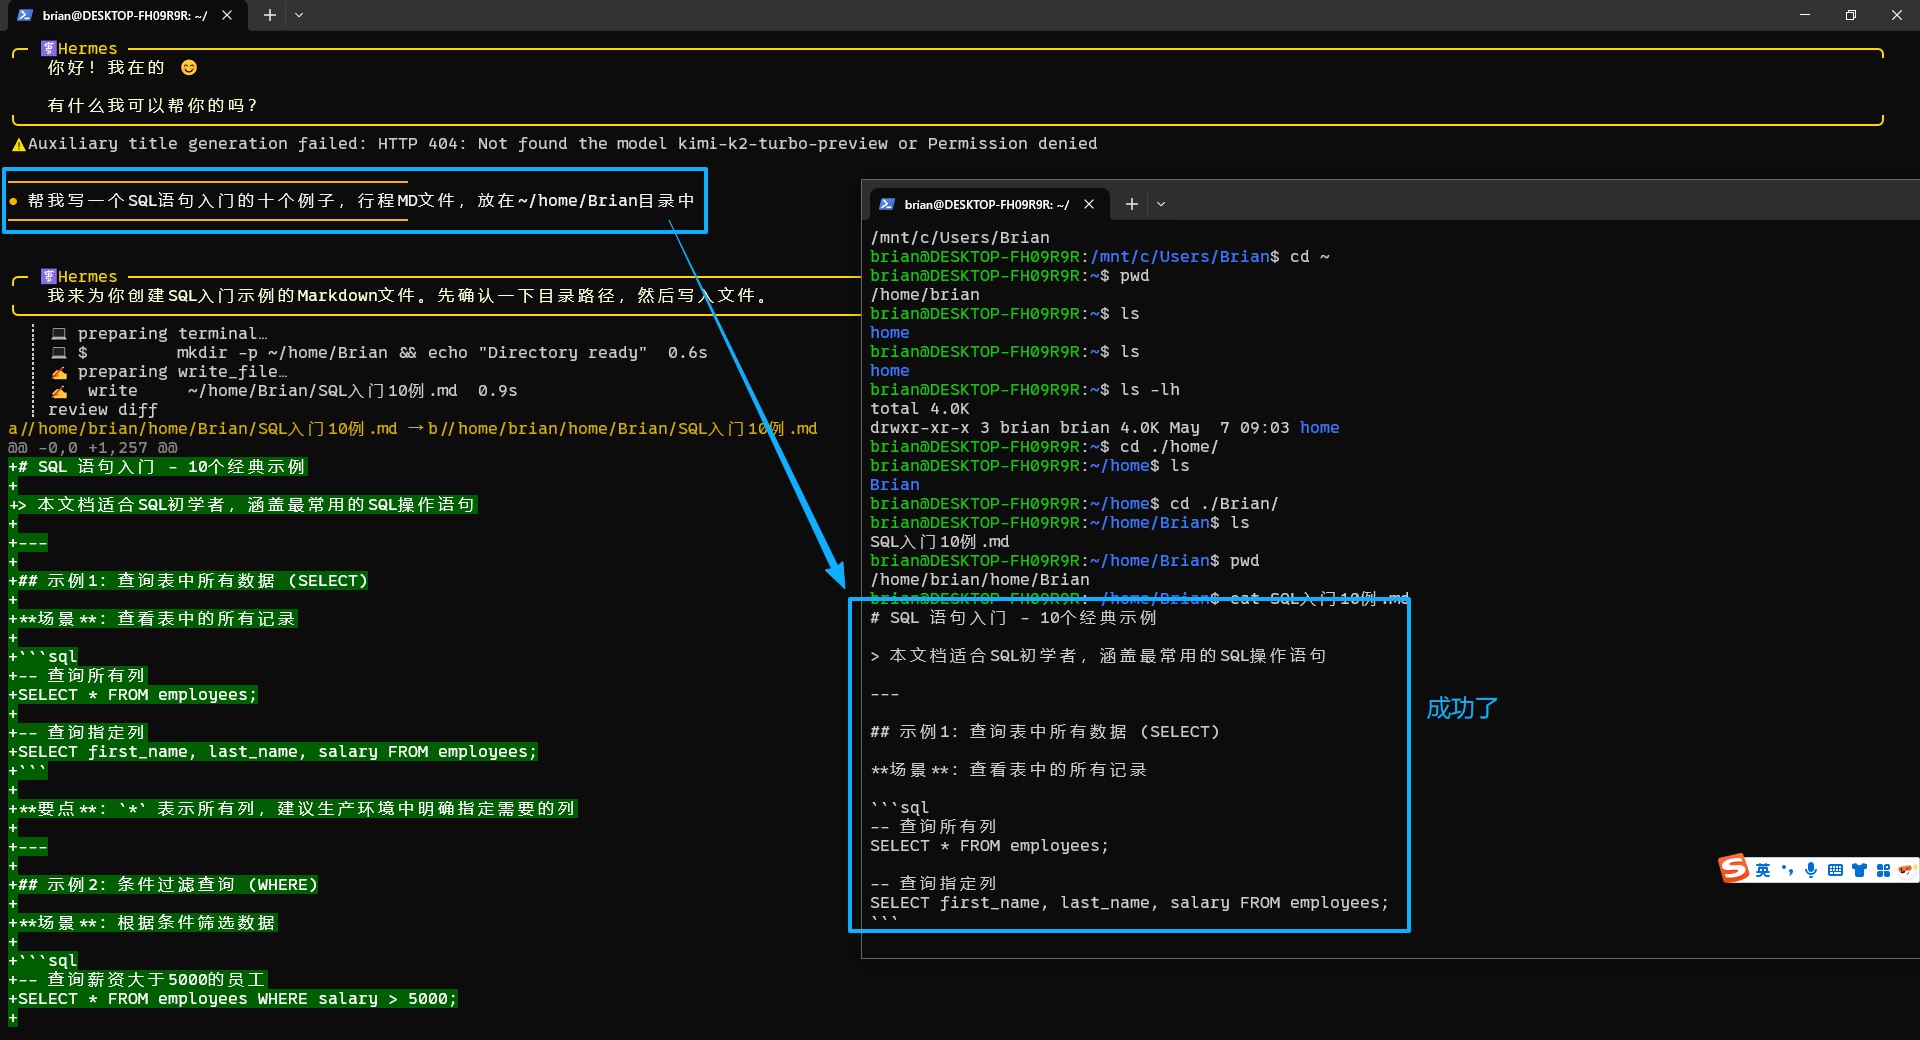Click the '/home/brian/home/Brian' pwd output
This screenshot has height=1040, width=1920.
point(980,580)
